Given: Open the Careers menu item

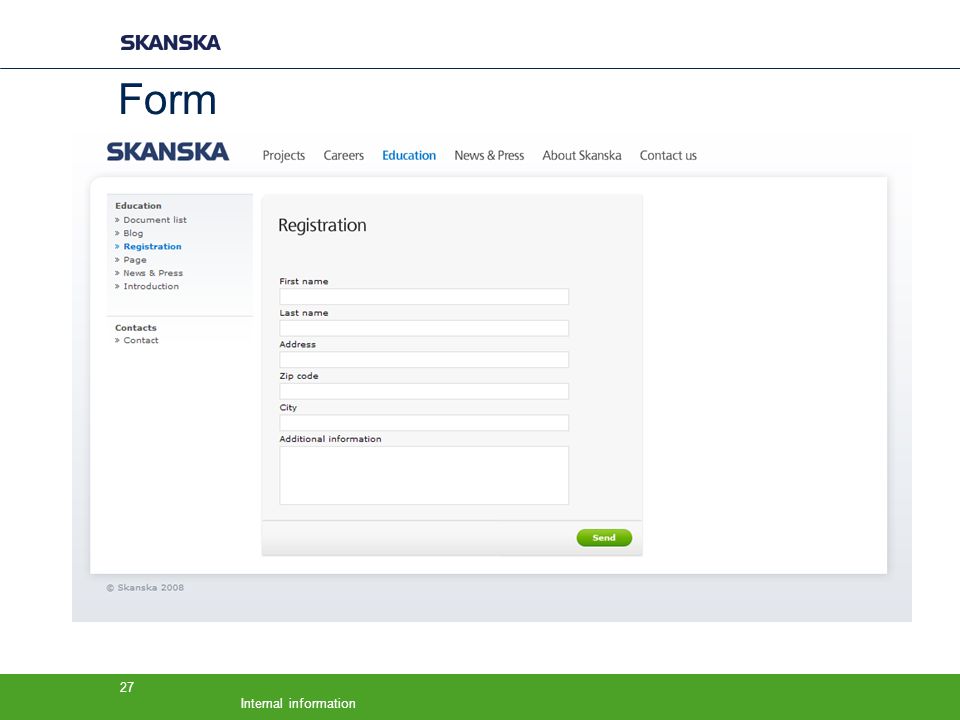Looking at the screenshot, I should [x=343, y=156].
